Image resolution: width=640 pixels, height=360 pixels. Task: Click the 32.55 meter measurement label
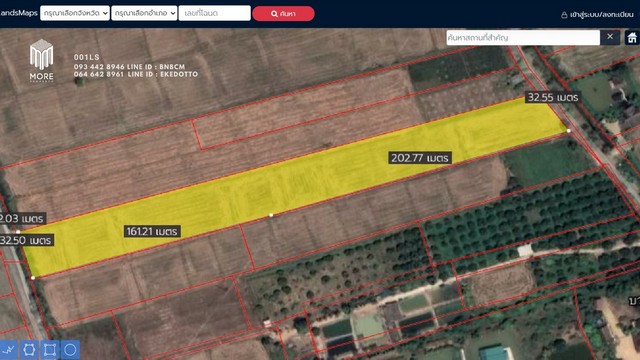(x=553, y=97)
